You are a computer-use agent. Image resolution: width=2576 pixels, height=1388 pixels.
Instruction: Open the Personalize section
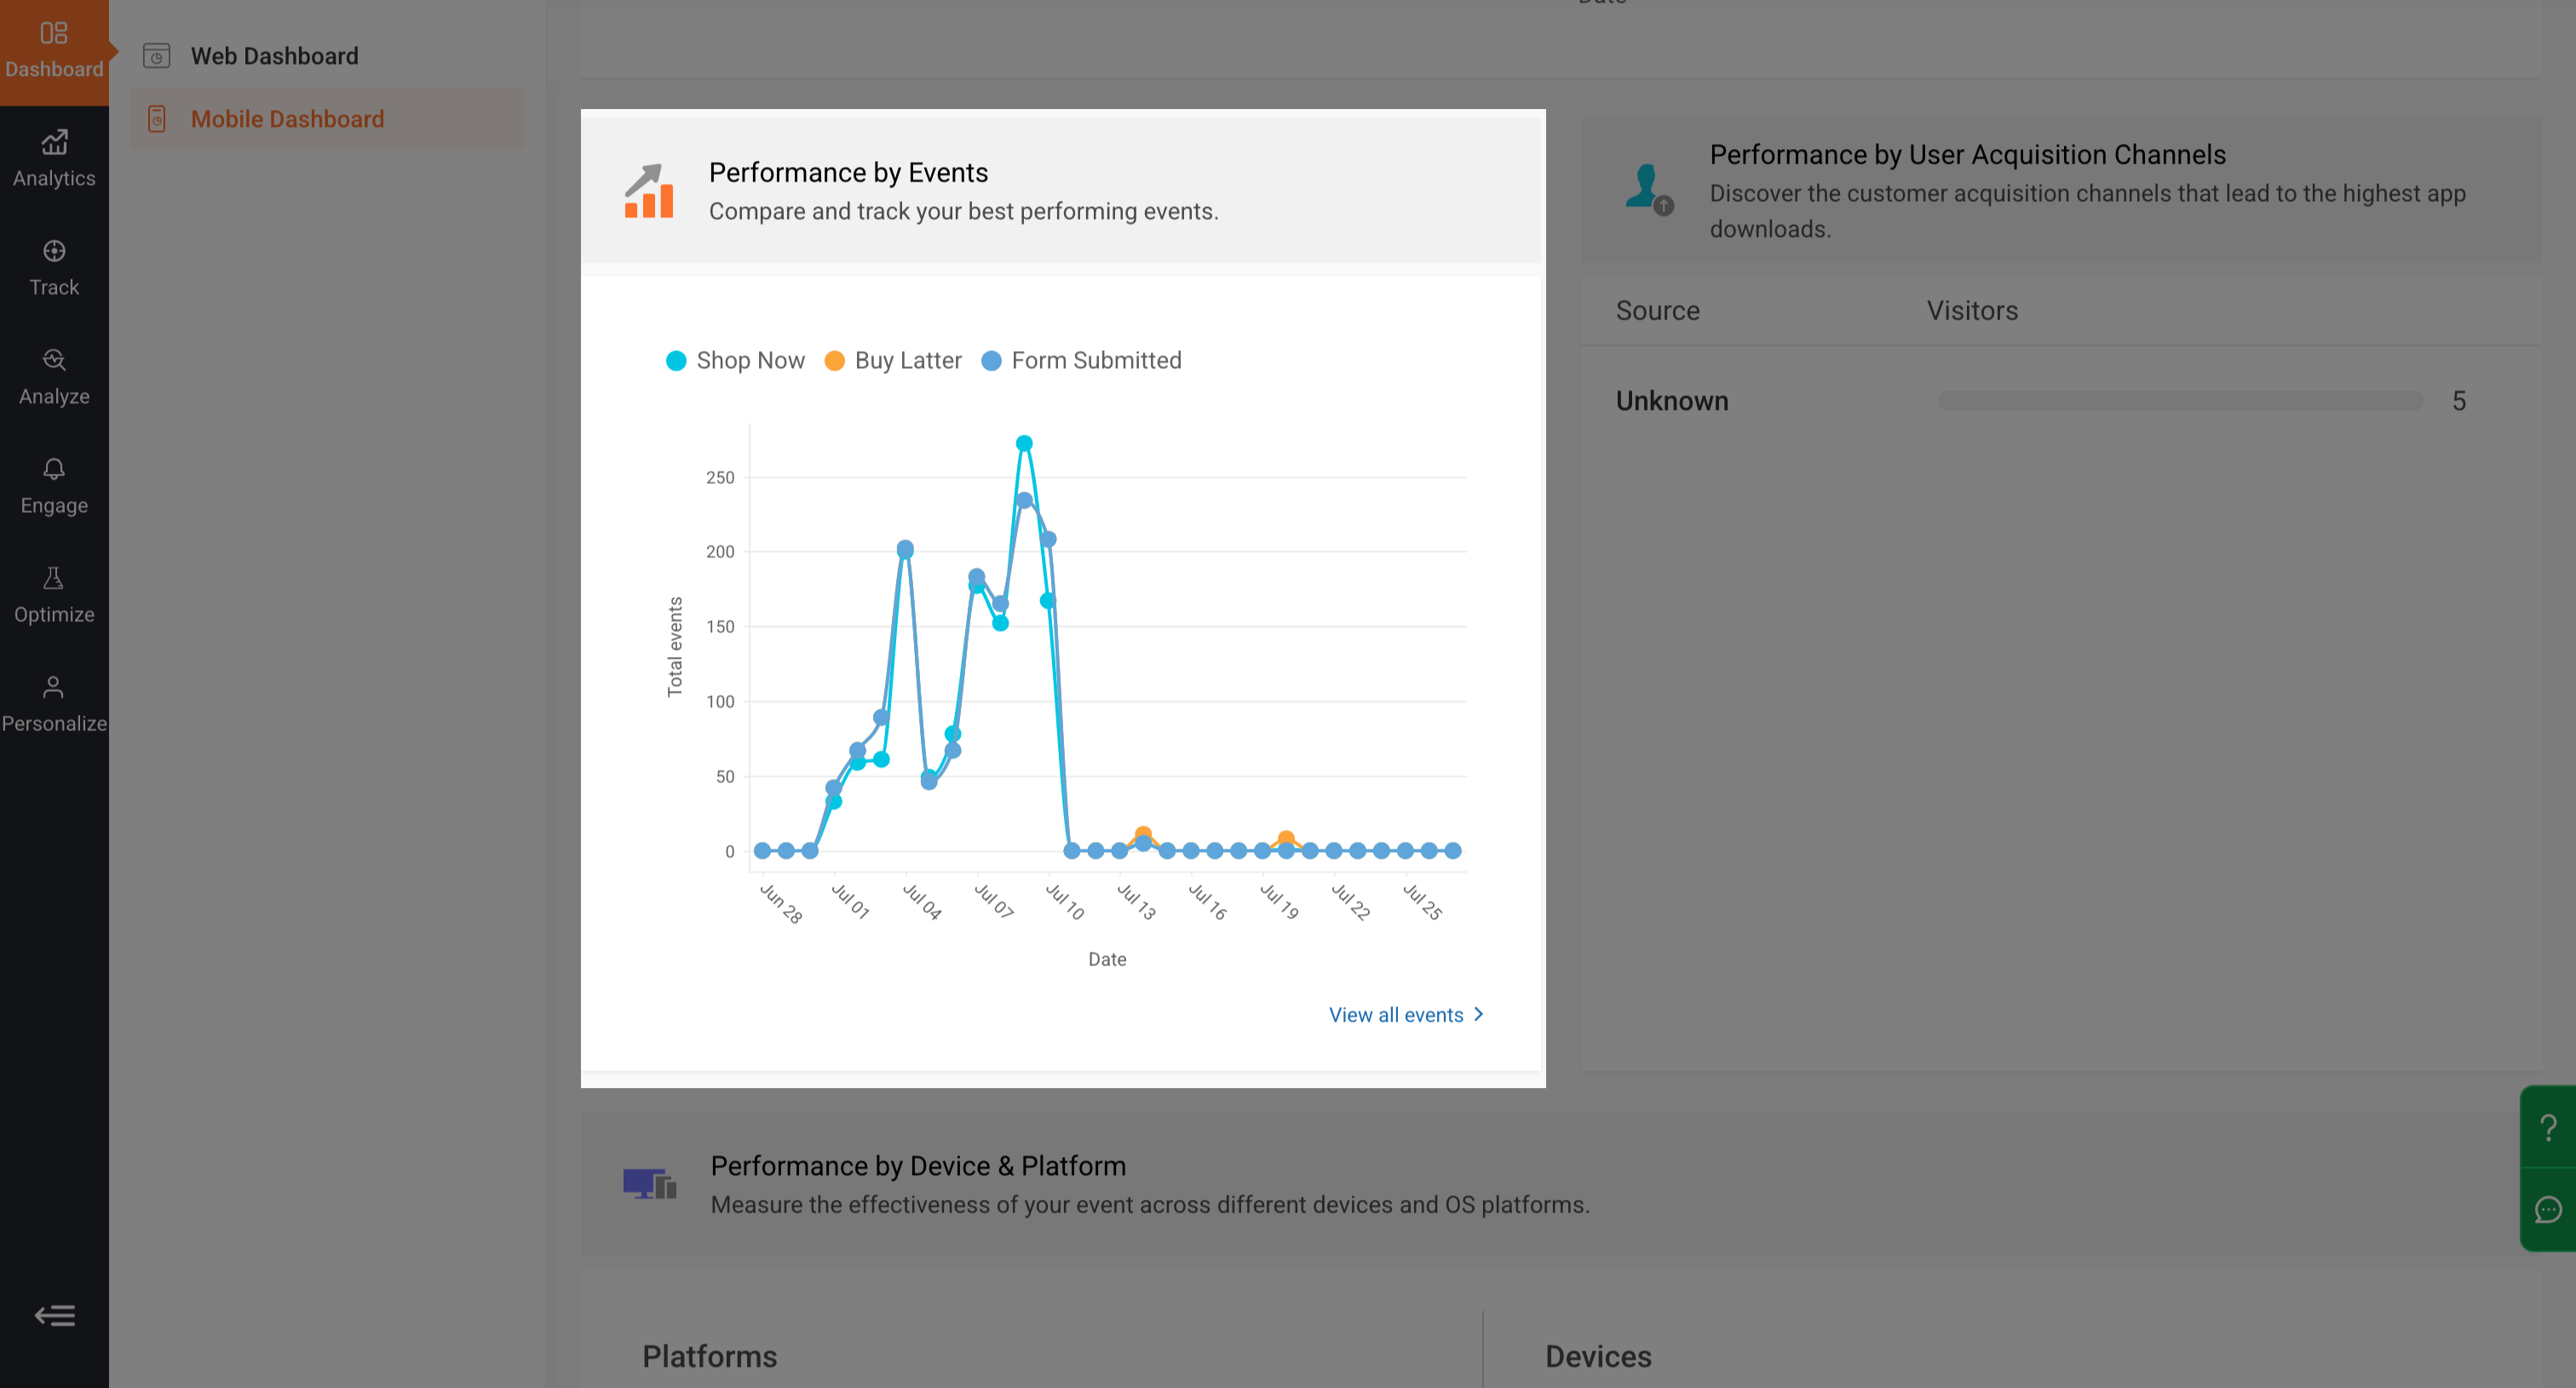[x=54, y=704]
